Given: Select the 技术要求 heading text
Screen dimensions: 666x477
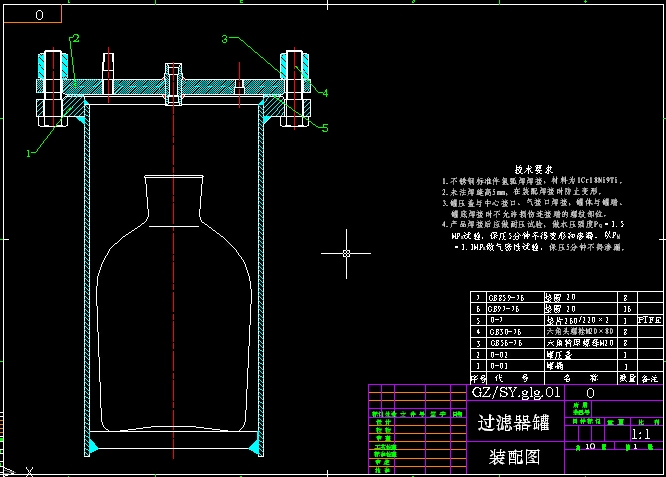Looking at the screenshot, I should click(534, 169).
